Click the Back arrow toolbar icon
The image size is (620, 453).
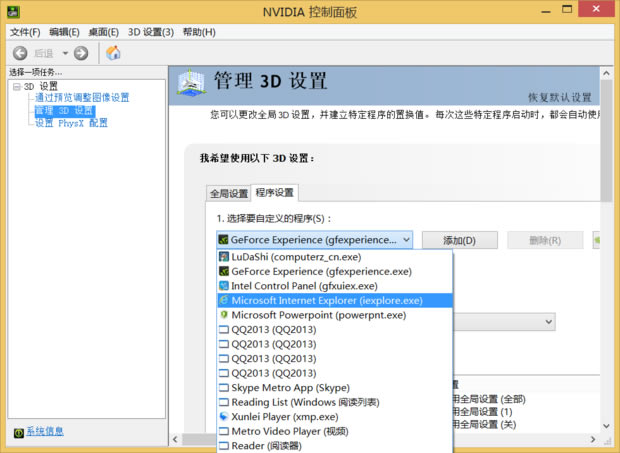point(20,53)
